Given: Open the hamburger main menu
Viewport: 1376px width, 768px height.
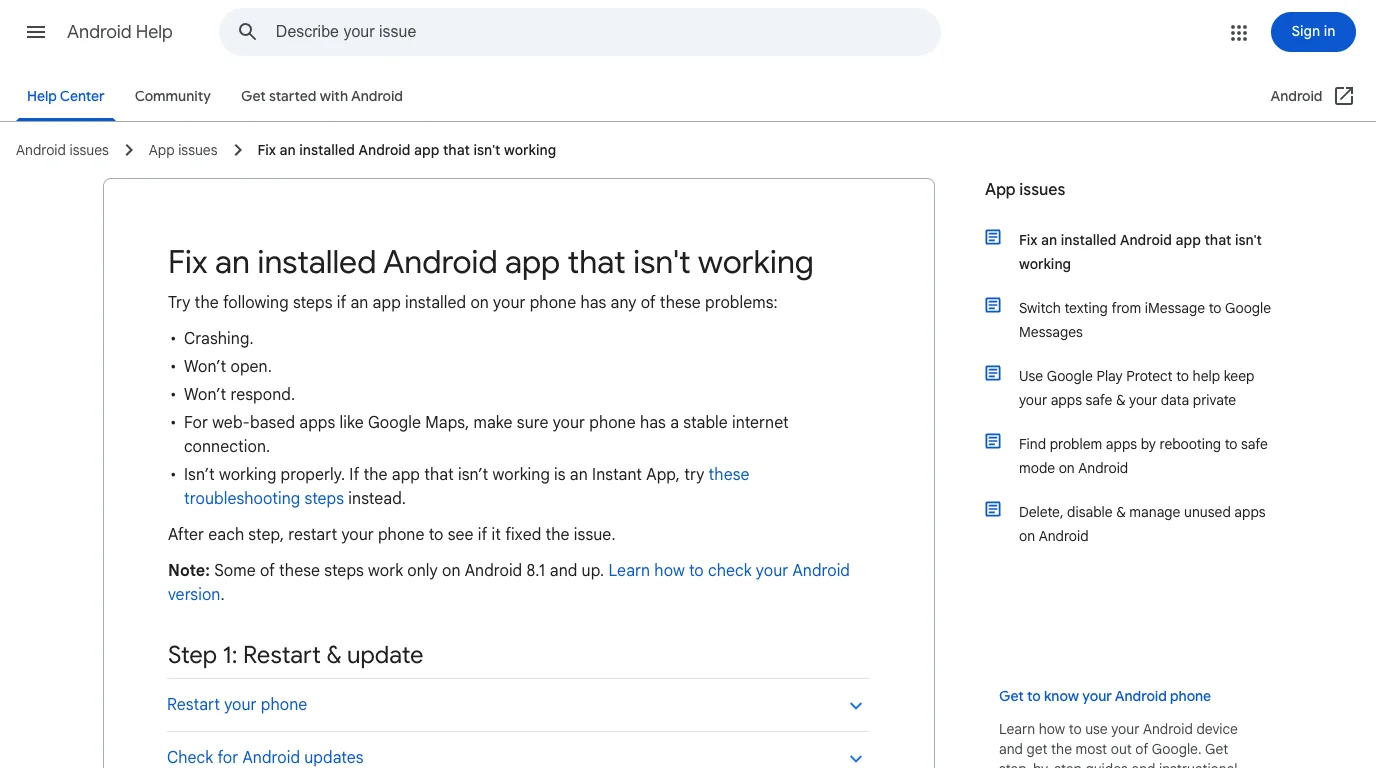Looking at the screenshot, I should [x=36, y=32].
